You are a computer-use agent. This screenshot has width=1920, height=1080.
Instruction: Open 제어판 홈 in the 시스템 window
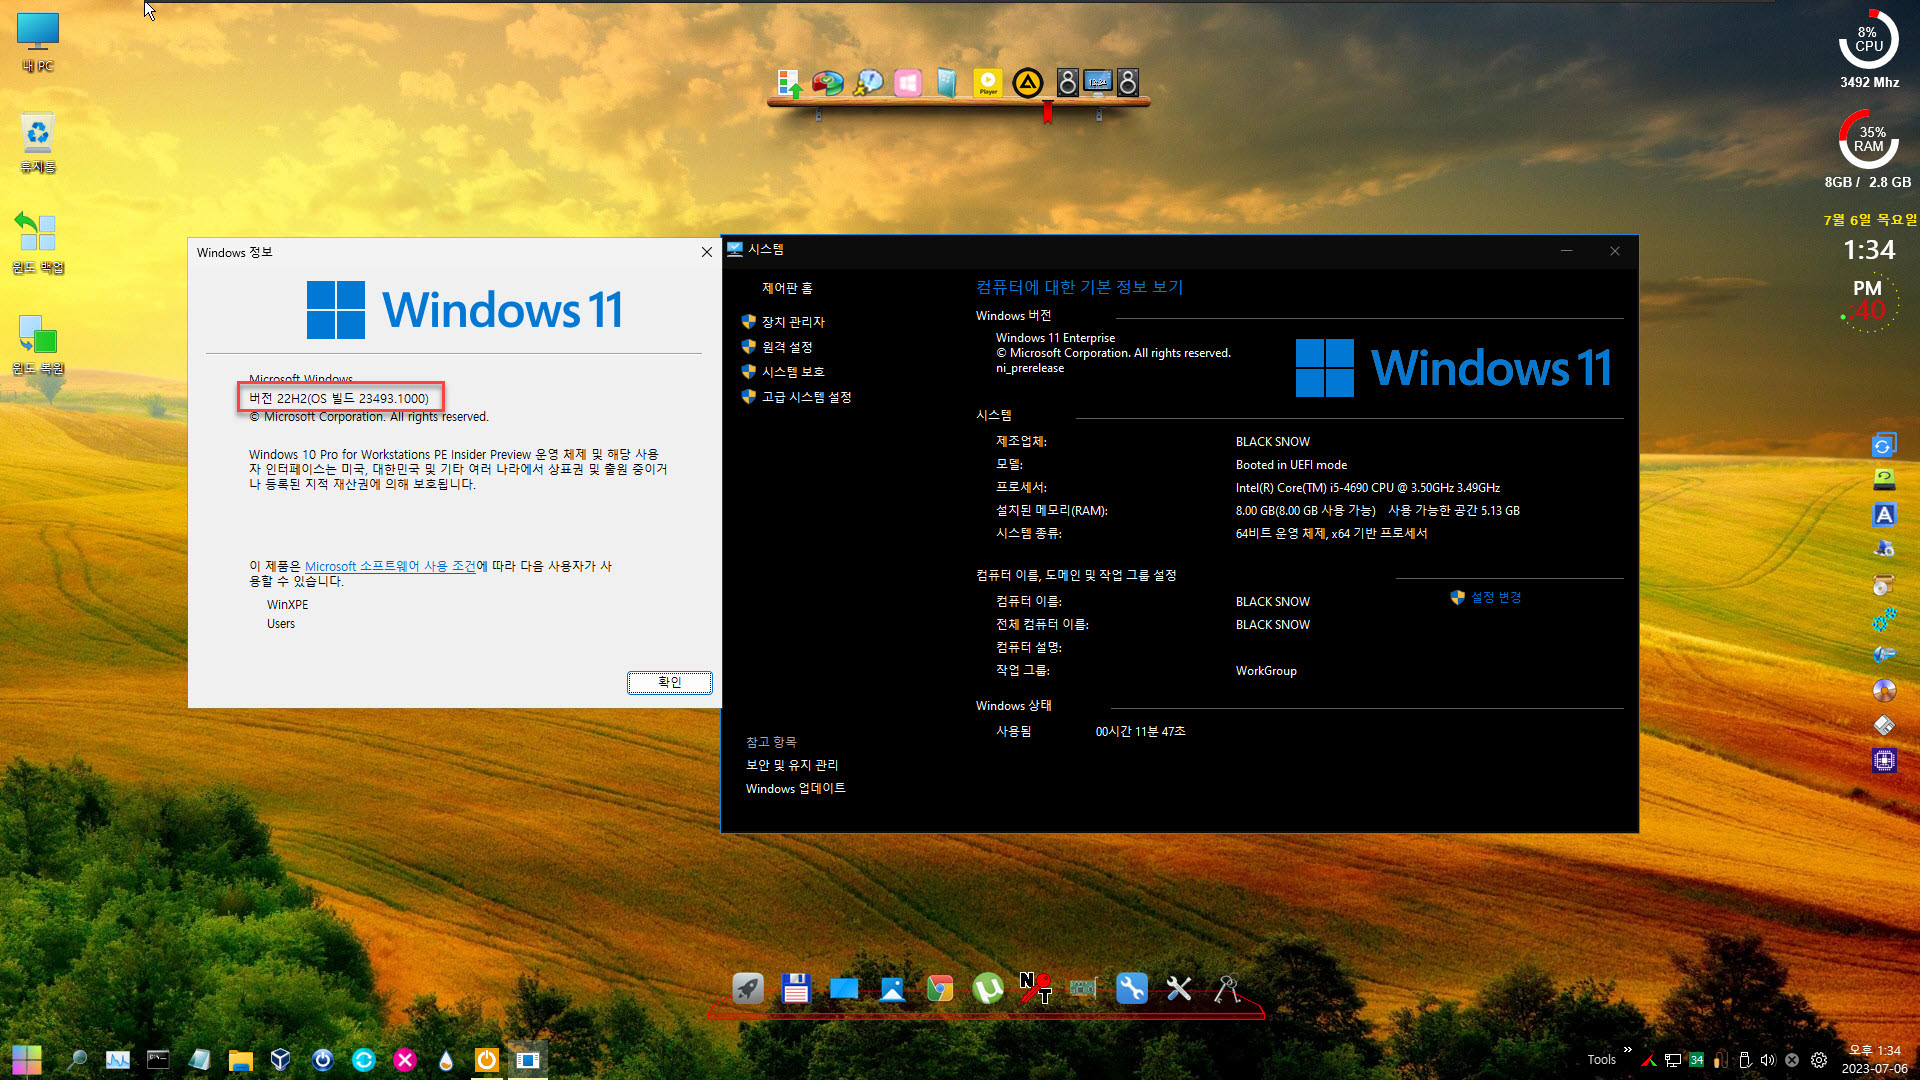tap(787, 288)
